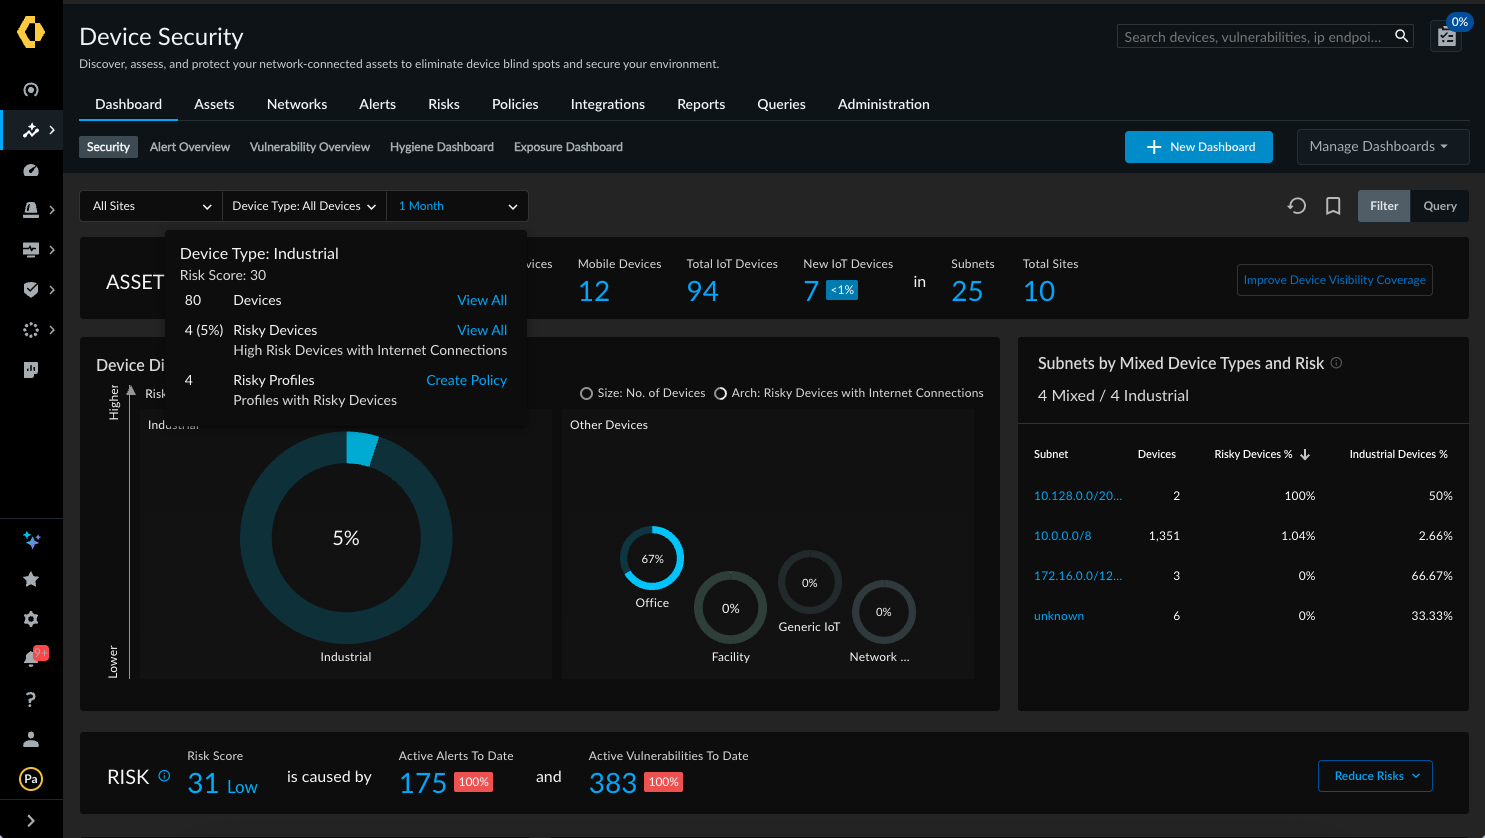Click the 0% progress badge above the checklist icon
Viewport: 1485px width, 838px height.
[1458, 21]
